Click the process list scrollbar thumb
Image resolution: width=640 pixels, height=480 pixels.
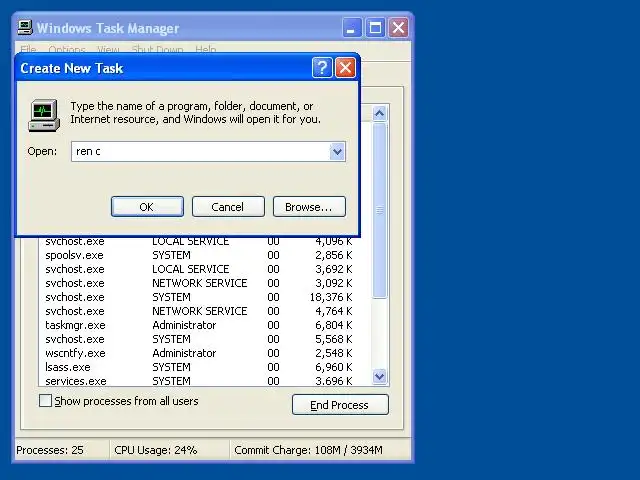380,211
